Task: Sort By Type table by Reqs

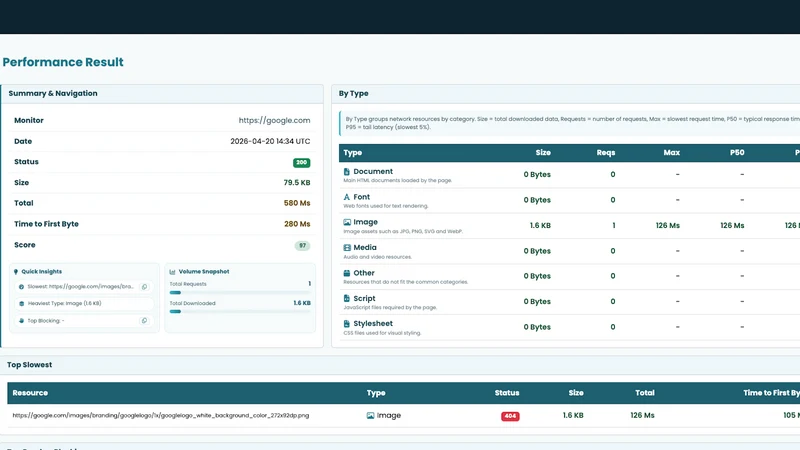Action: pos(606,153)
